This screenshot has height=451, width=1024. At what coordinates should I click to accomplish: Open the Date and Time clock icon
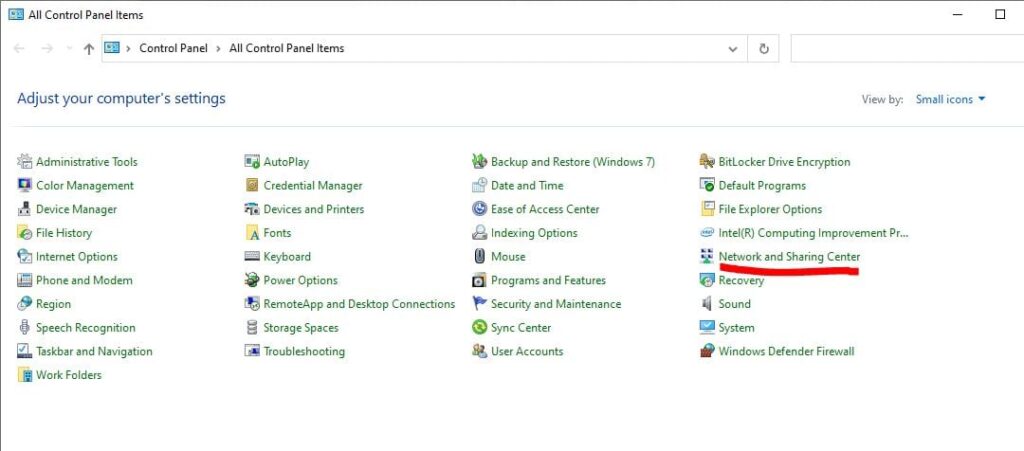tap(479, 185)
